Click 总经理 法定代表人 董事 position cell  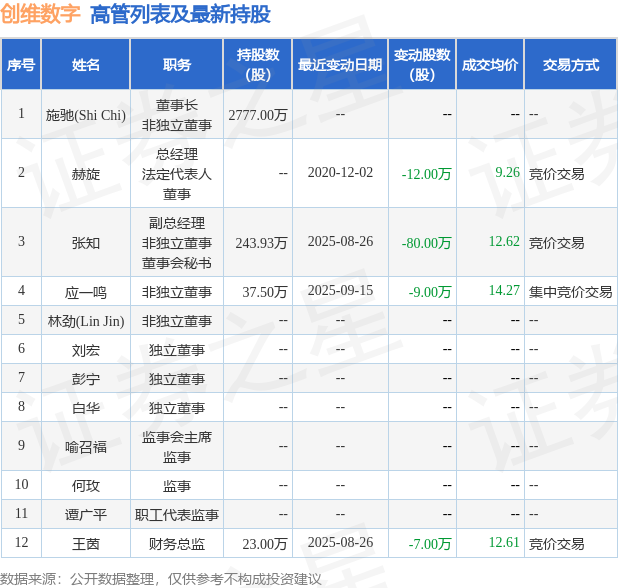[177, 174]
